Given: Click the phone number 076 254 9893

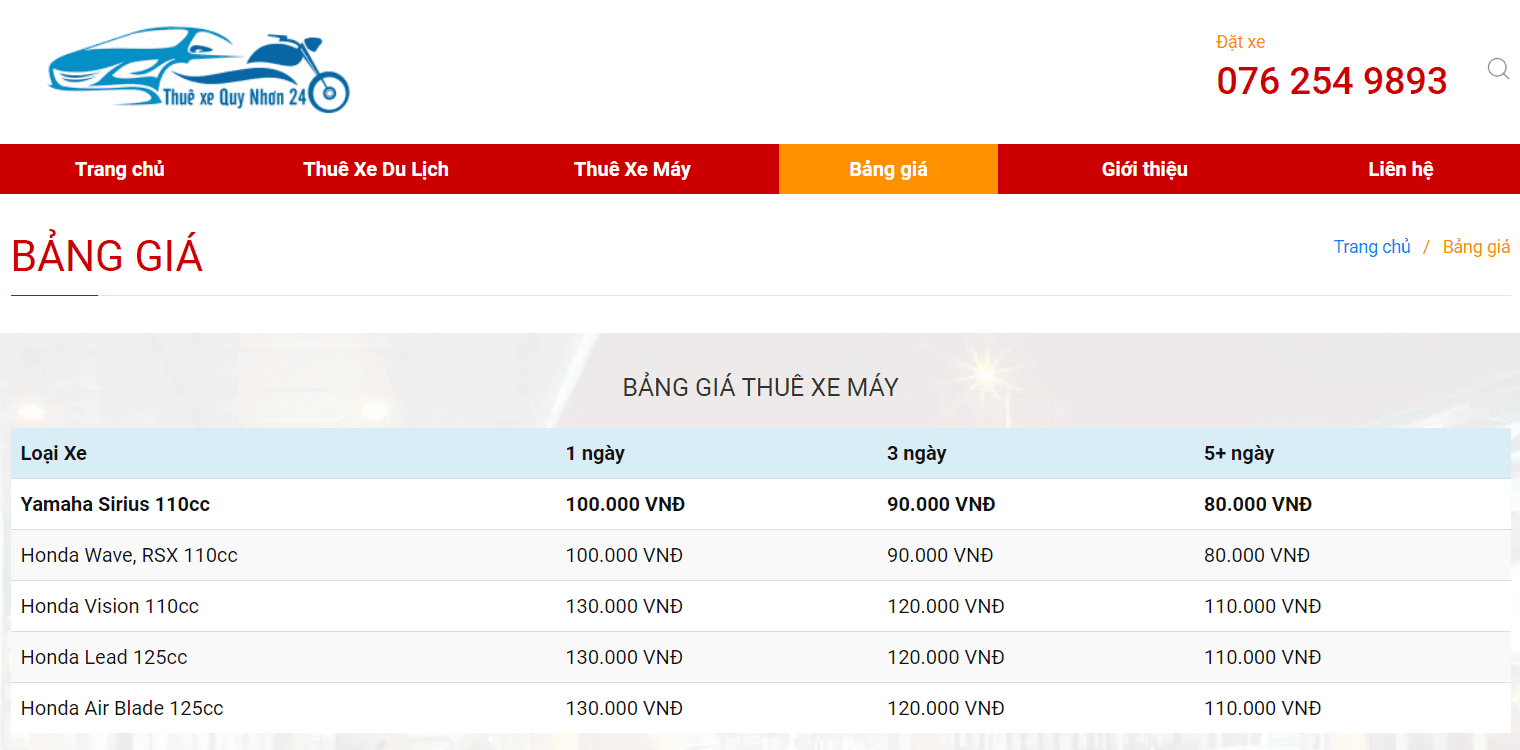Looking at the screenshot, I should [x=1331, y=81].
